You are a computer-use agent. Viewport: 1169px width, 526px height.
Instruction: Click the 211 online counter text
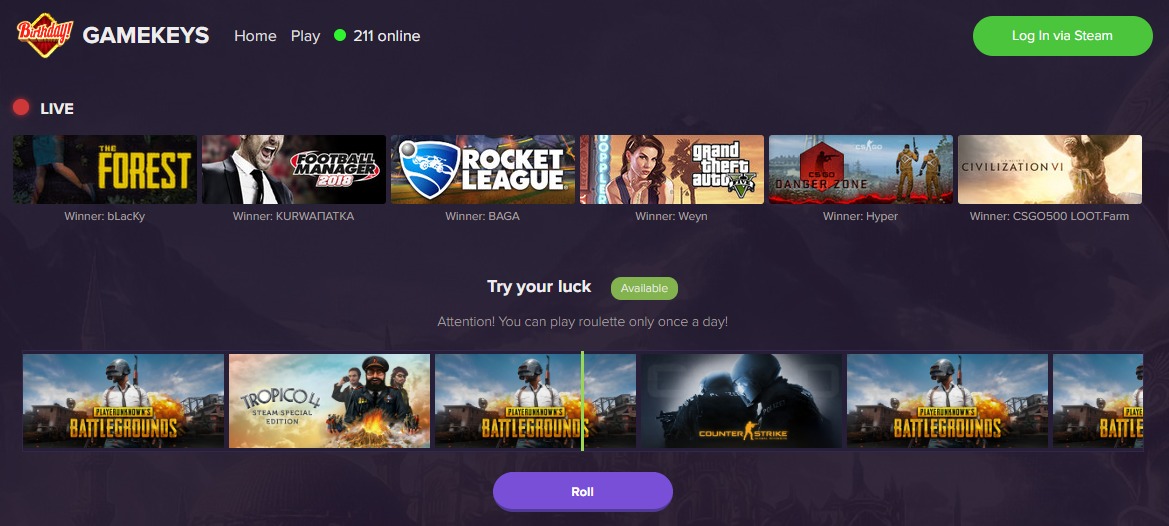(387, 36)
